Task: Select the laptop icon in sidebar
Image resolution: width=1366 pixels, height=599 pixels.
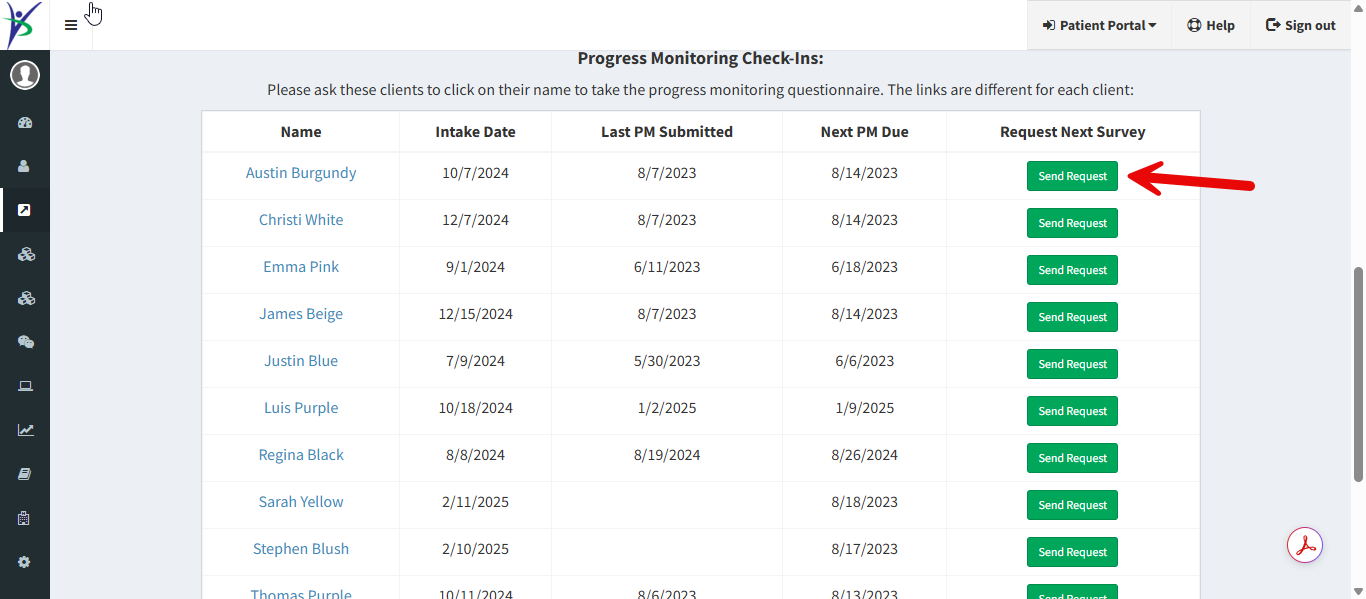Action: (x=25, y=386)
